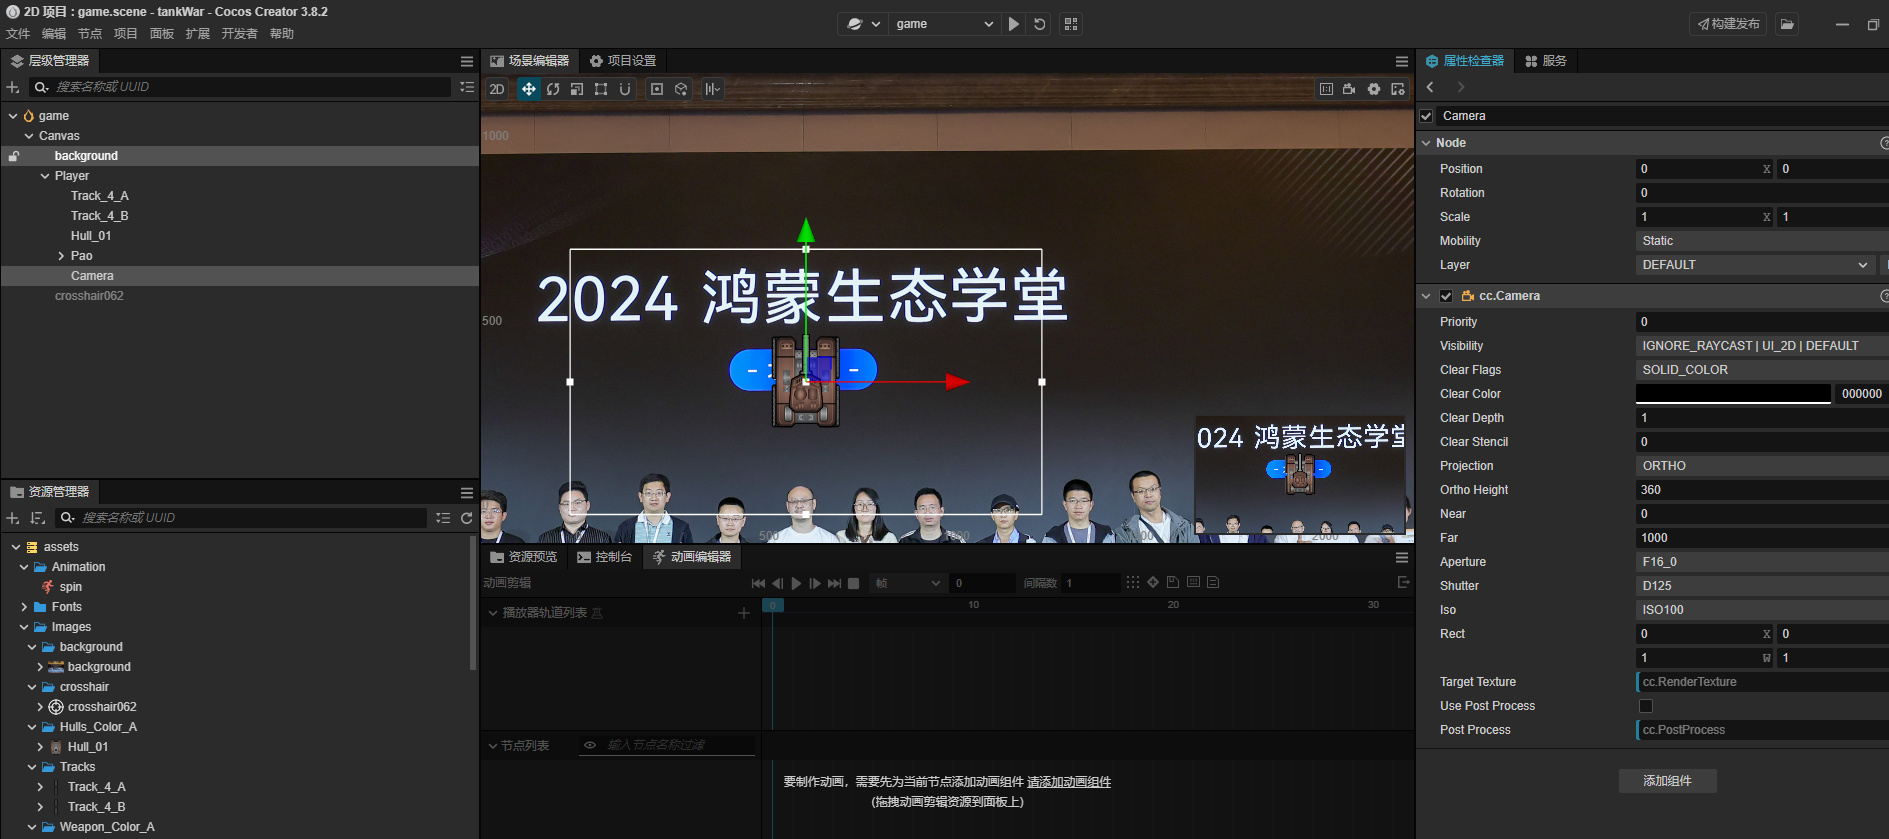Expand the Fonts folder
The image size is (1889, 839).
(24, 607)
